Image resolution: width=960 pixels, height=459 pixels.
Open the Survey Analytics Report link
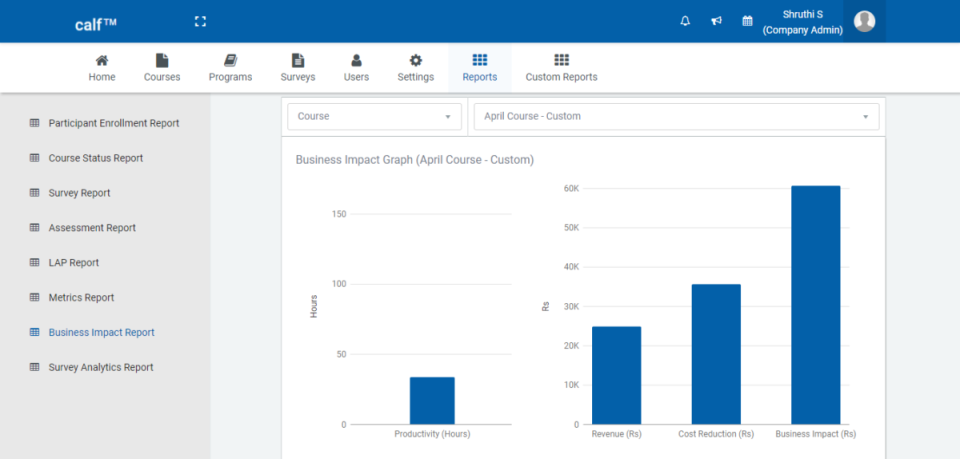pyautogui.click(x=100, y=367)
